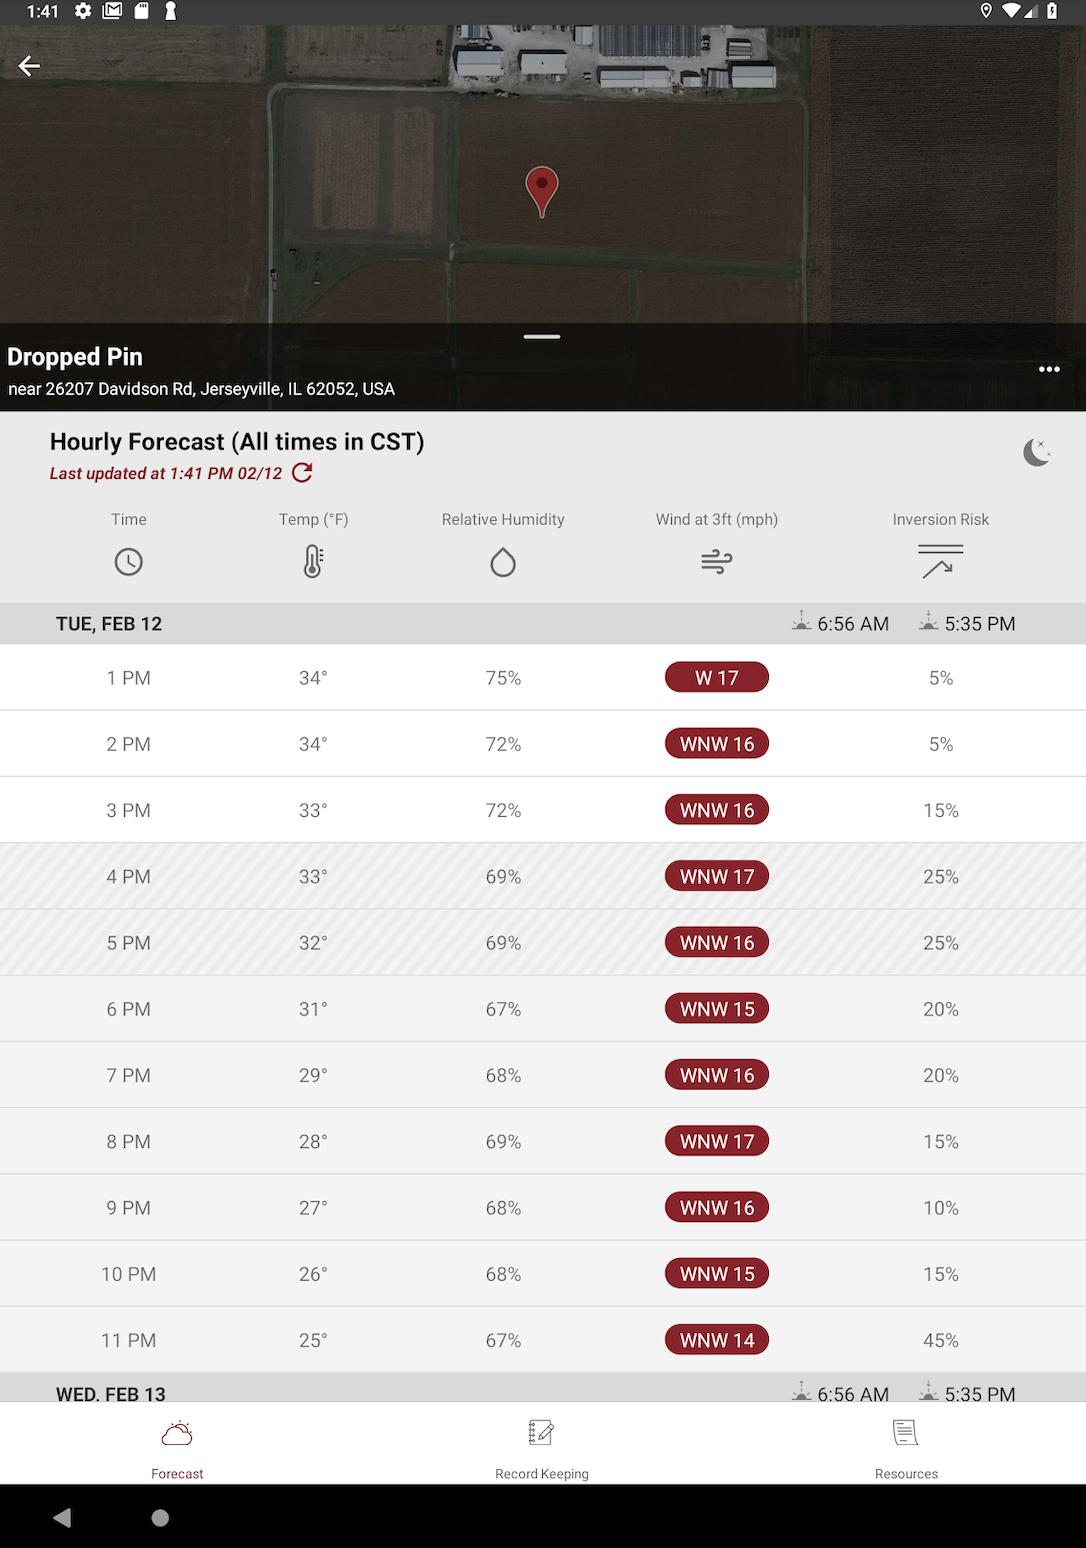1086x1548 pixels.
Task: Tap the Davidson Rd address line
Action: [x=201, y=389]
